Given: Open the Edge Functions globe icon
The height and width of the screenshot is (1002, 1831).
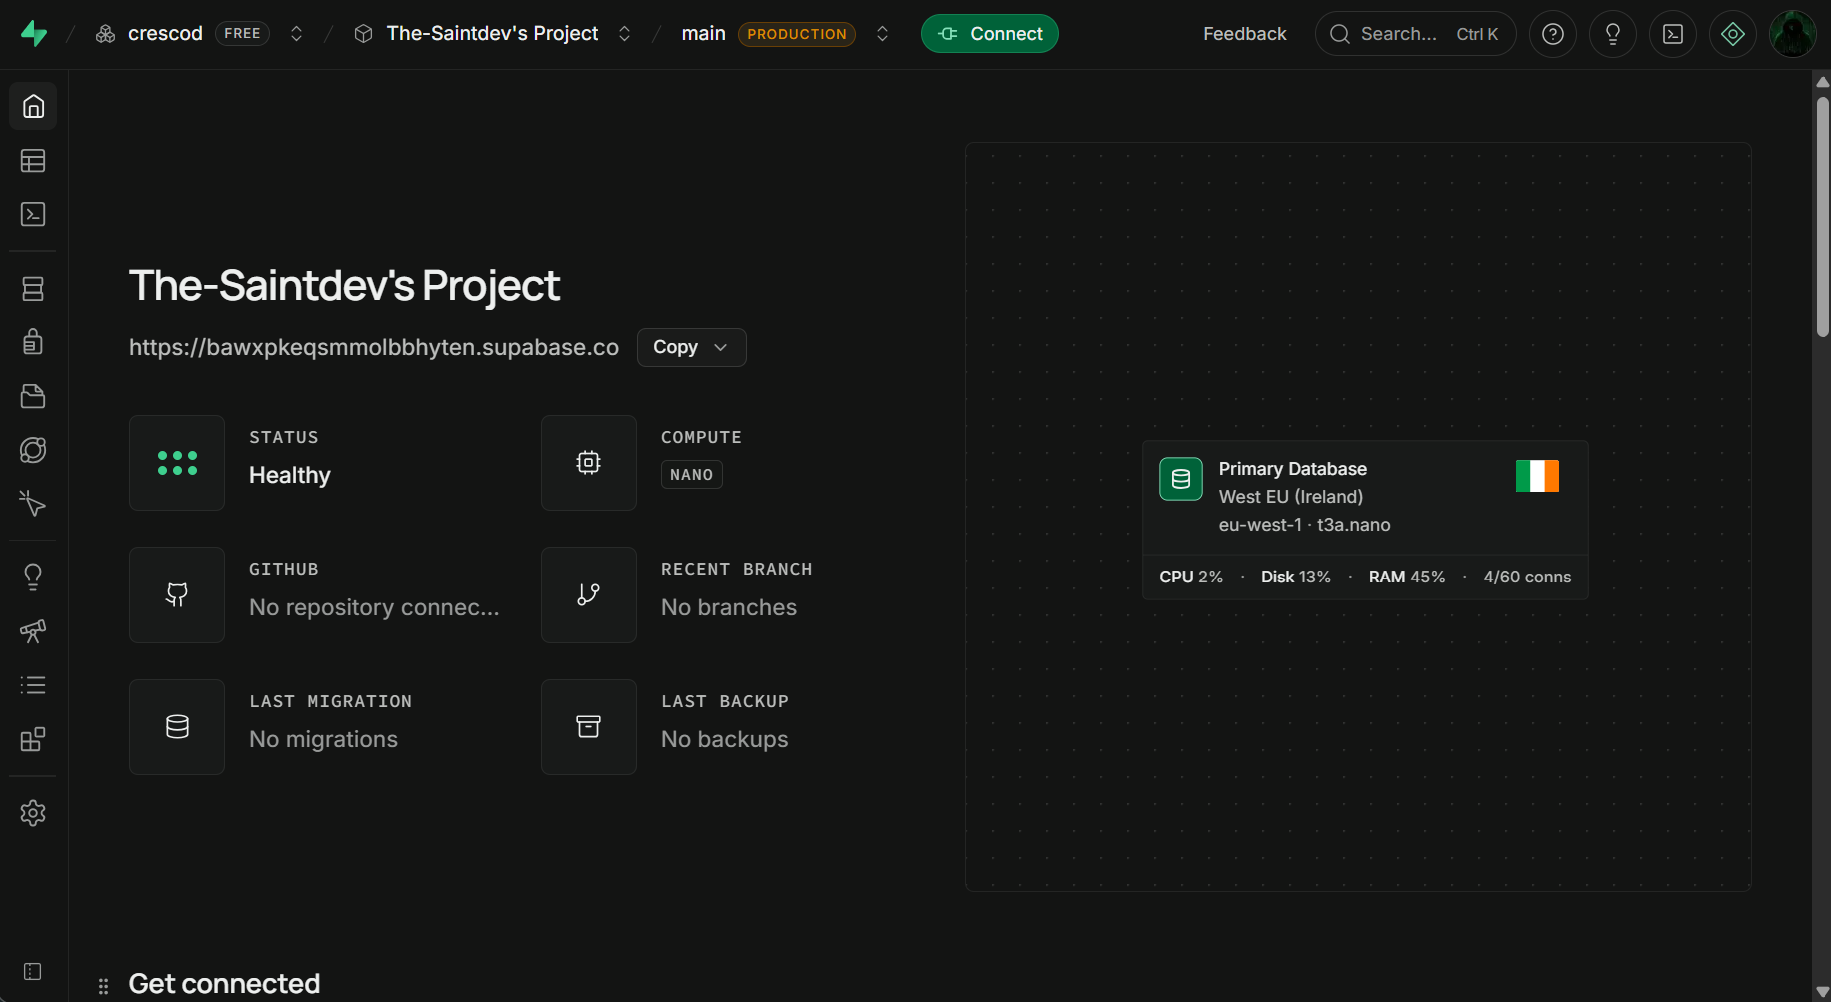Looking at the screenshot, I should pyautogui.click(x=33, y=450).
